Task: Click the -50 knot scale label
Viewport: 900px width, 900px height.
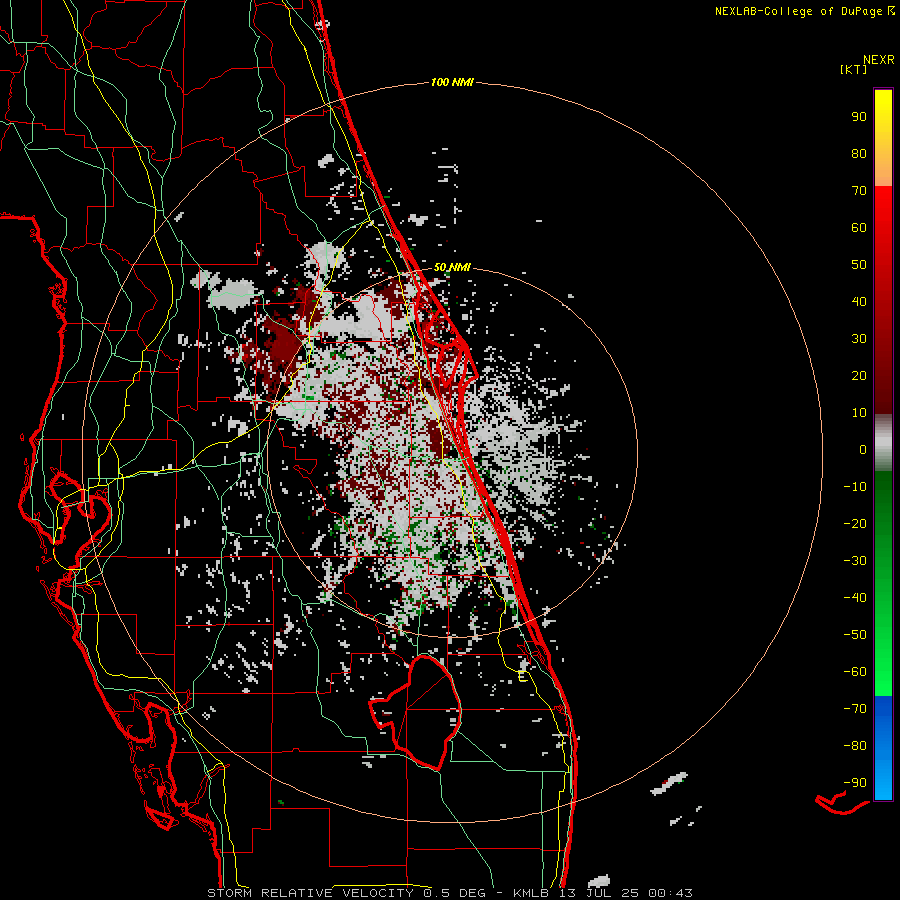Action: (855, 635)
